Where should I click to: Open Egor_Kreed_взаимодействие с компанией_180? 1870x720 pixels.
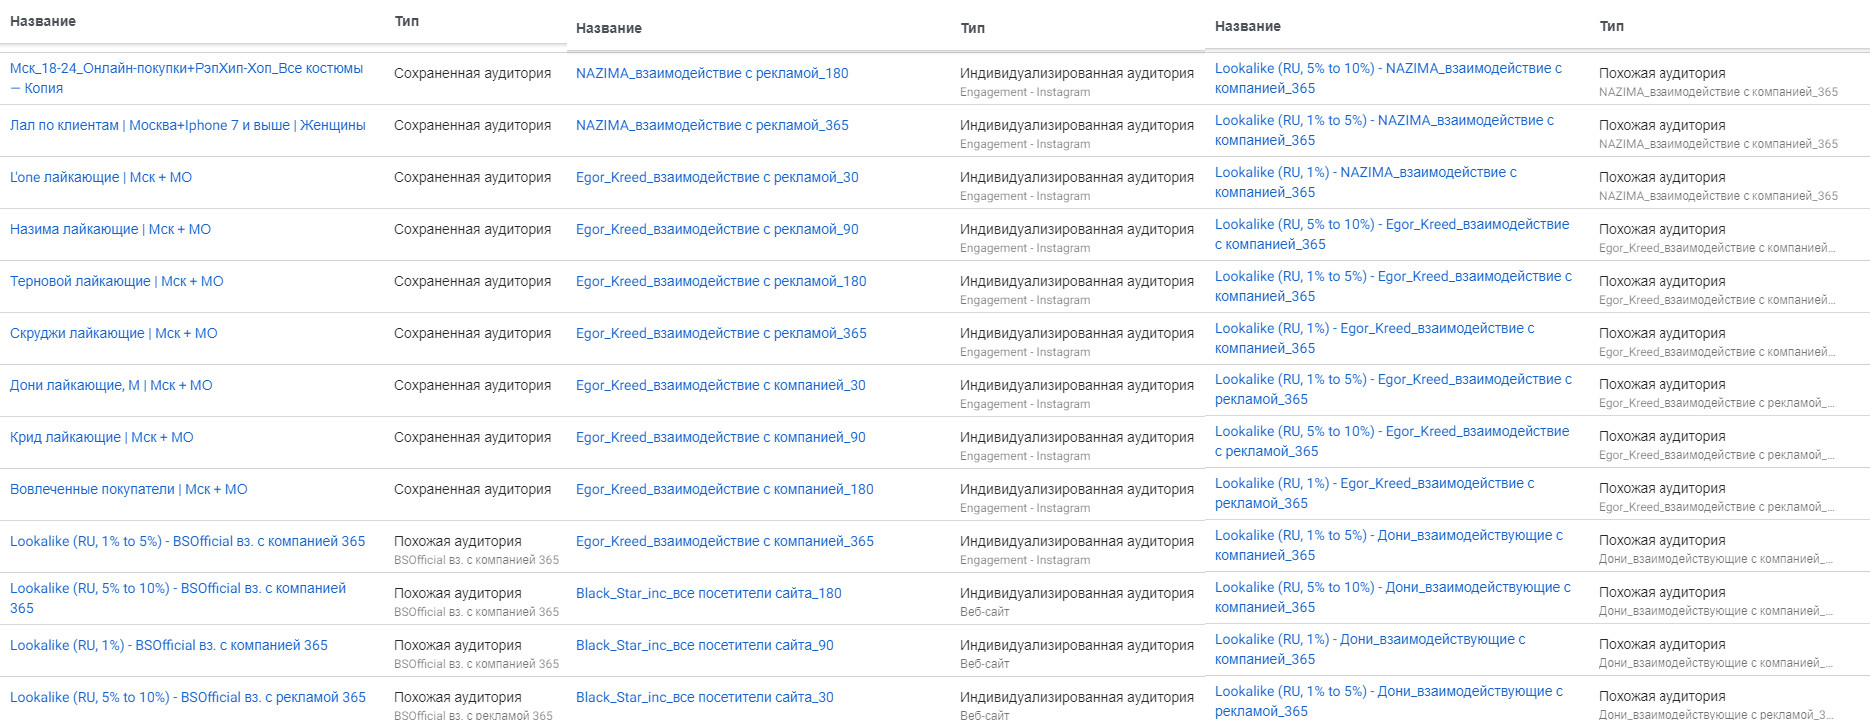[725, 489]
